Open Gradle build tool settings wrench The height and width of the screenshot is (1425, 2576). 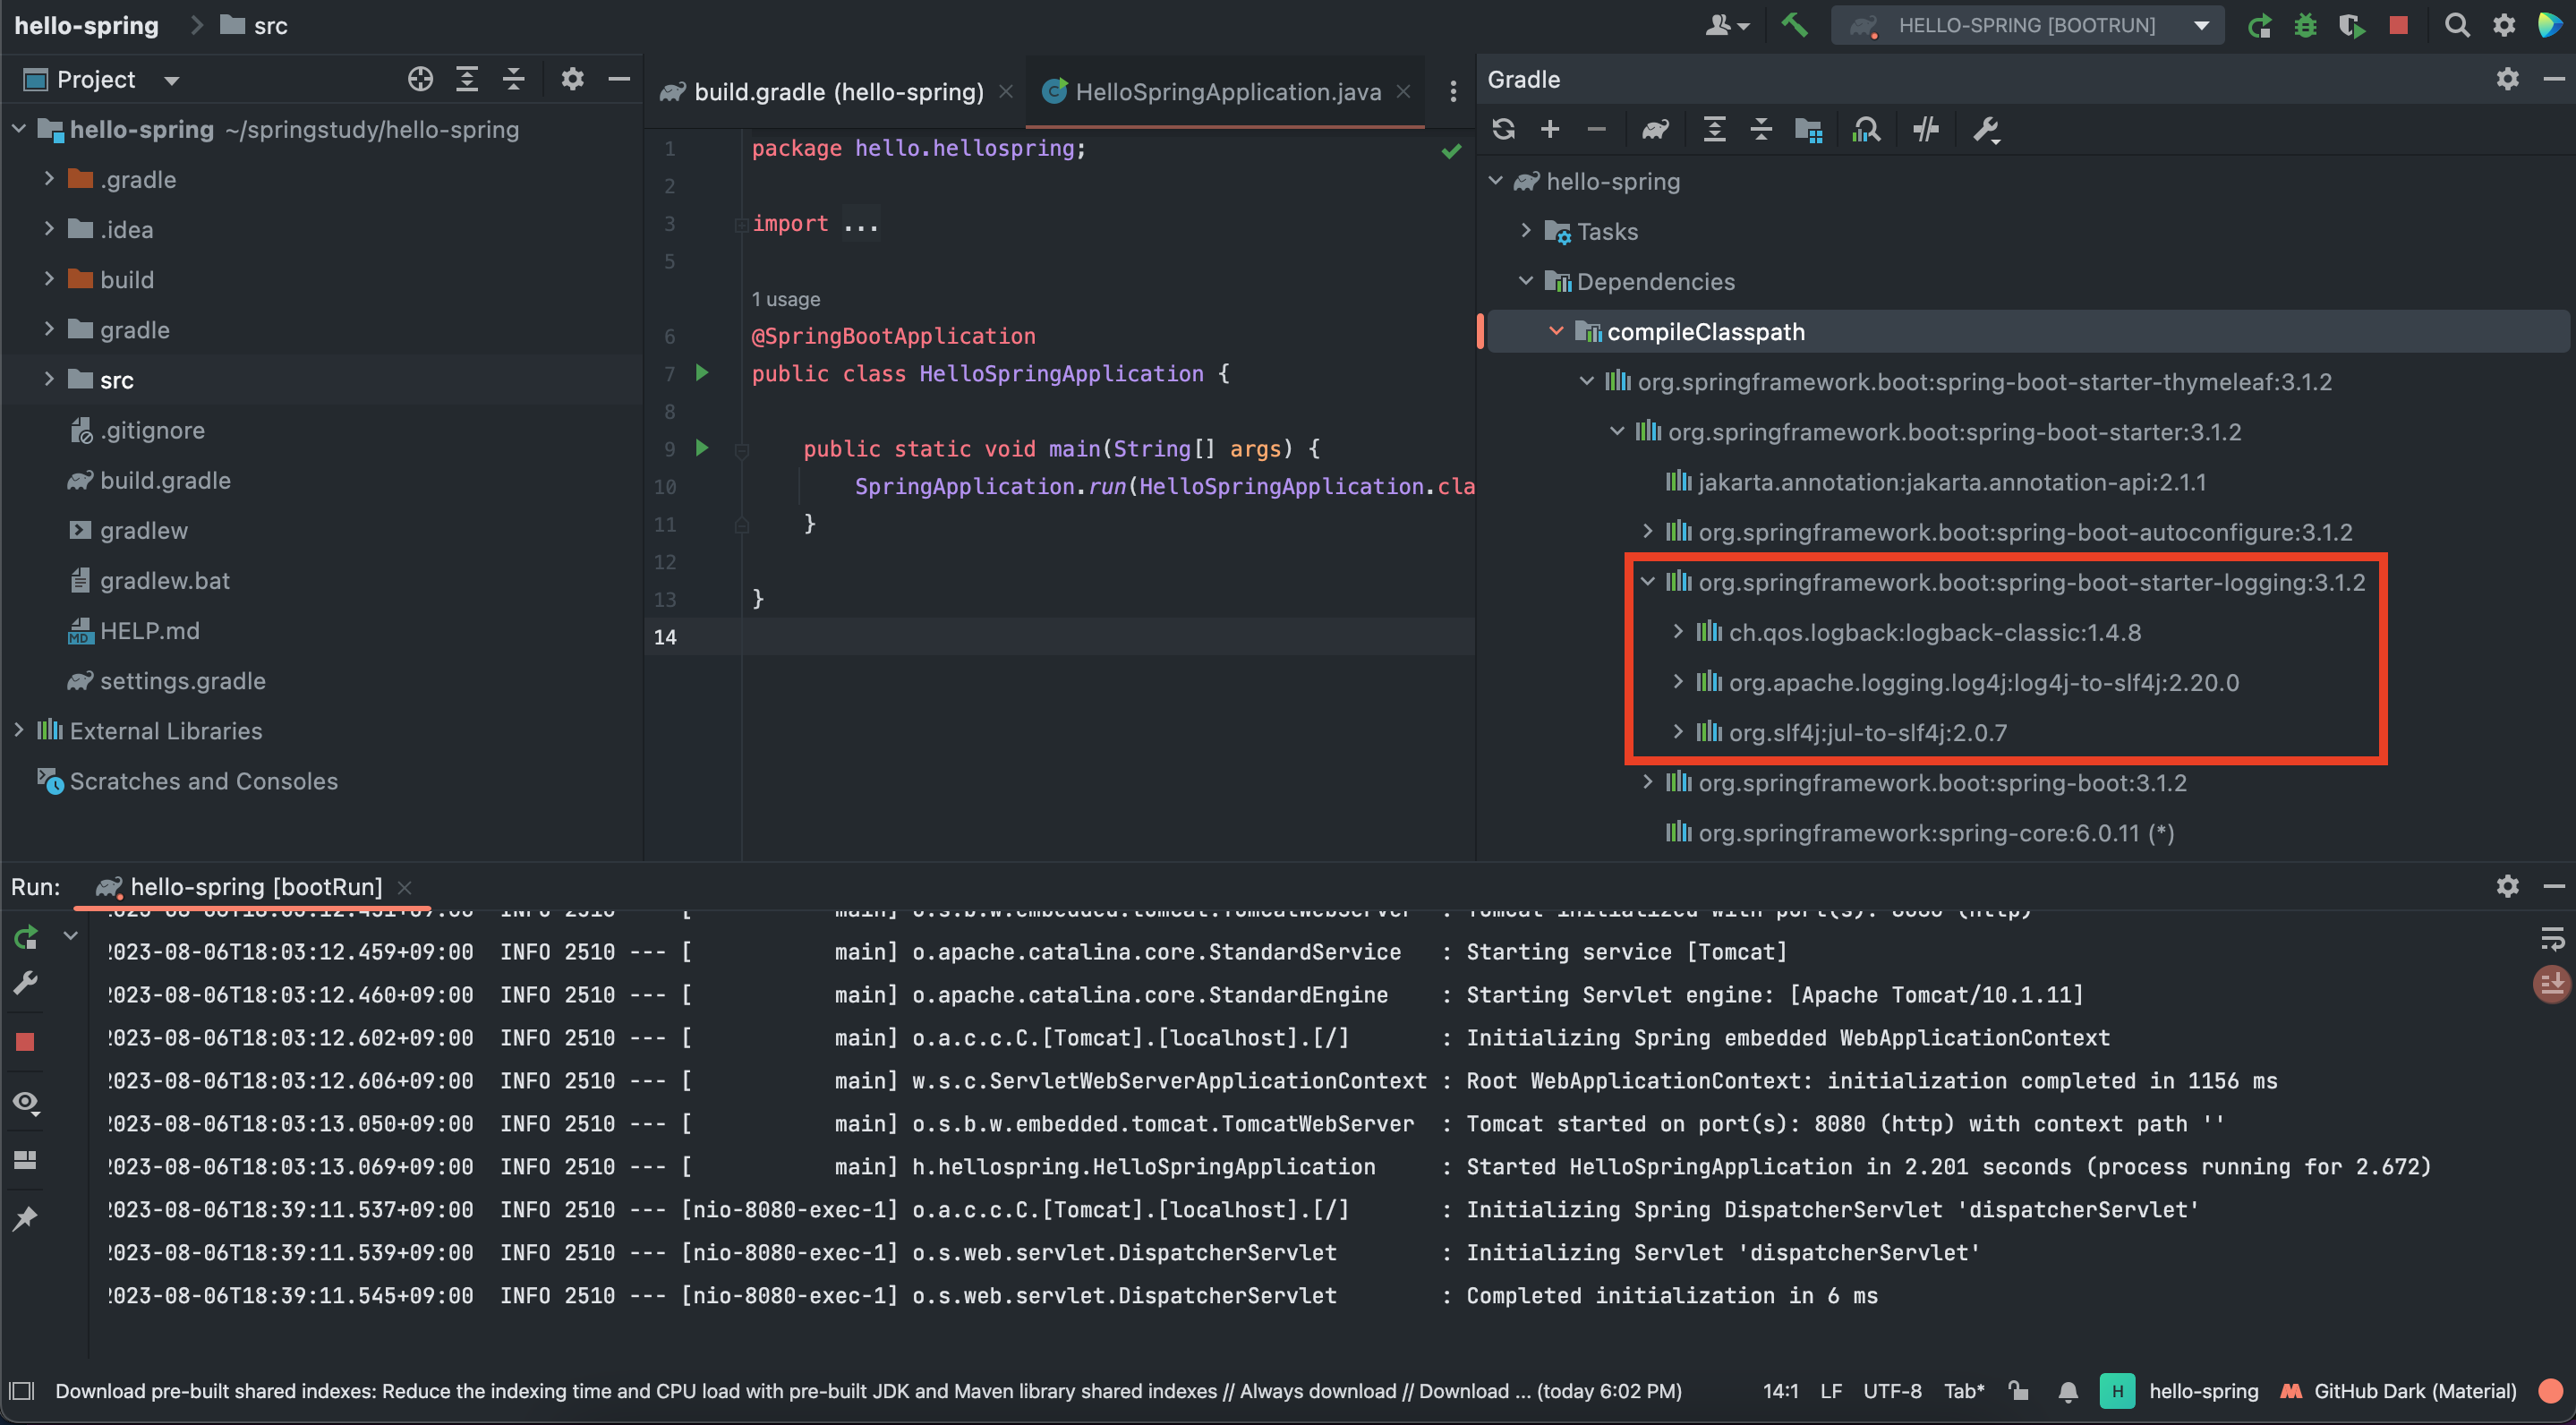[x=1986, y=129]
